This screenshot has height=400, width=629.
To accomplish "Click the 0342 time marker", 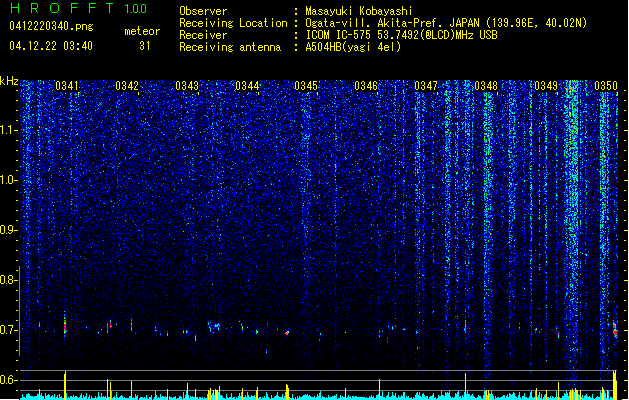I will [127, 86].
